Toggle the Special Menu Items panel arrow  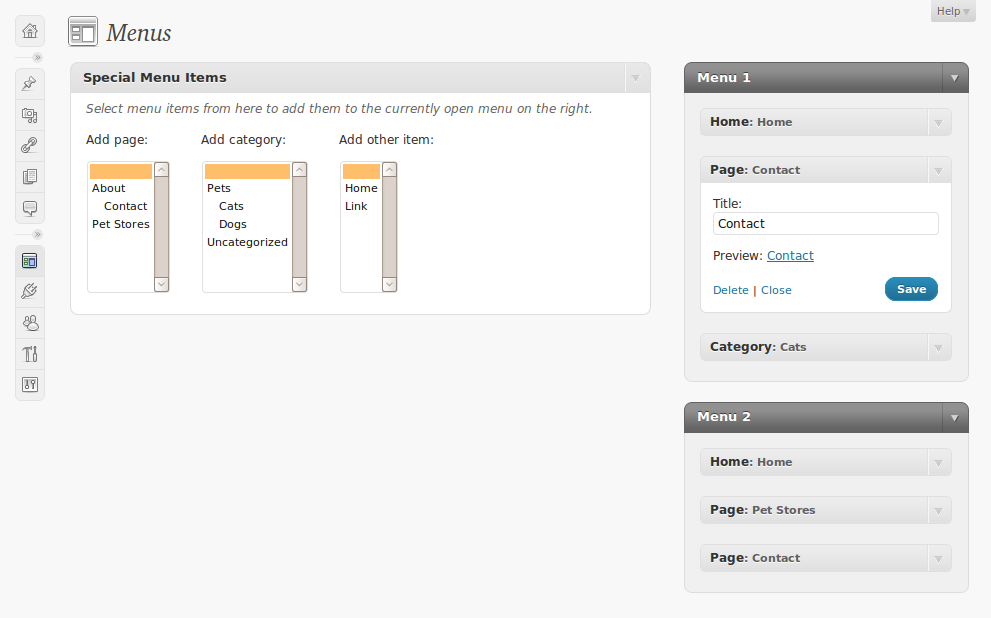pyautogui.click(x=635, y=78)
